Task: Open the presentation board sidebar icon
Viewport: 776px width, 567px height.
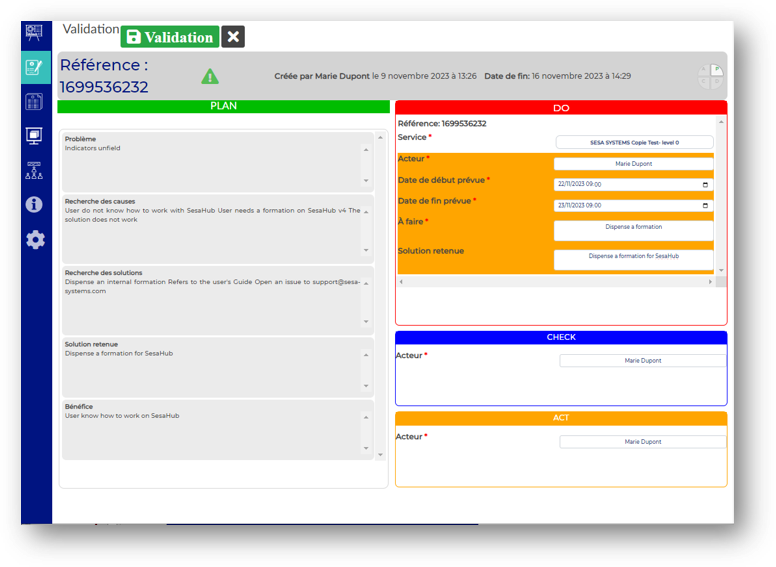Action: point(35,33)
